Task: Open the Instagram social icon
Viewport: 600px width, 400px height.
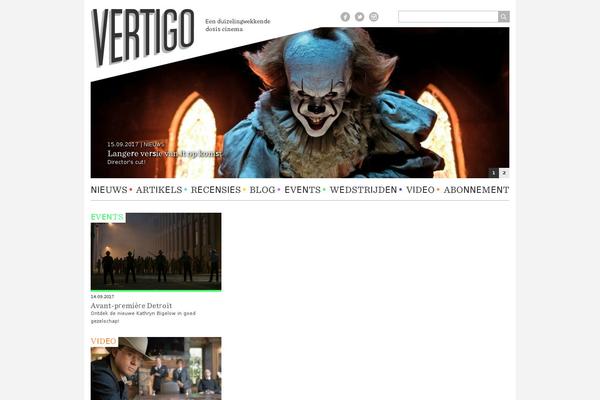Action: pyautogui.click(x=374, y=17)
